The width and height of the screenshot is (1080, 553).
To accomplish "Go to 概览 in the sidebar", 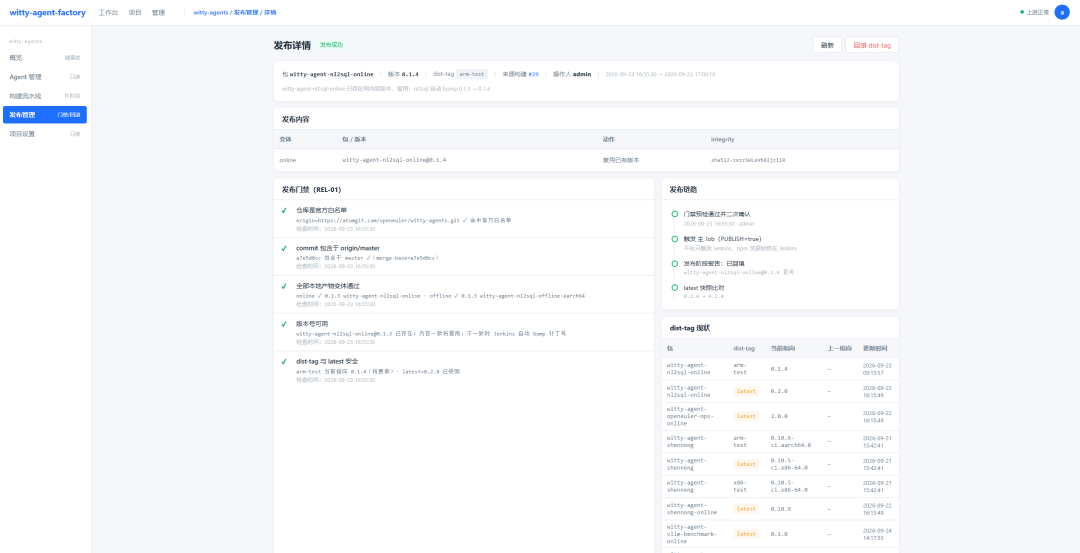I will pyautogui.click(x=45, y=58).
